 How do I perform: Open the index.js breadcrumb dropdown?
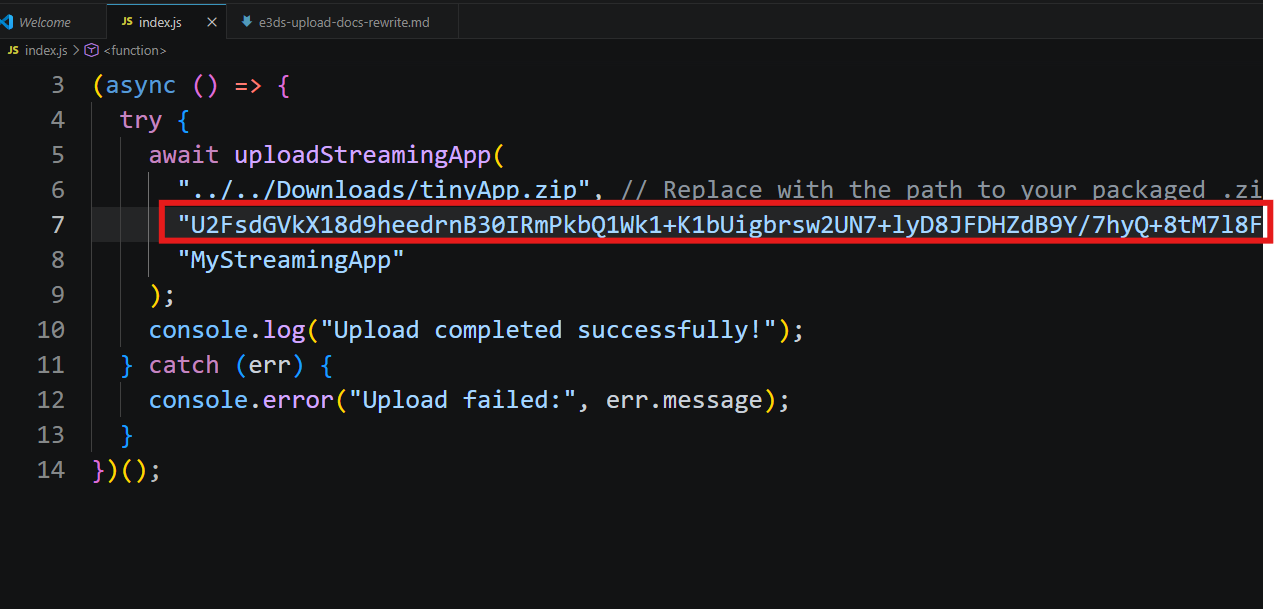(x=45, y=50)
